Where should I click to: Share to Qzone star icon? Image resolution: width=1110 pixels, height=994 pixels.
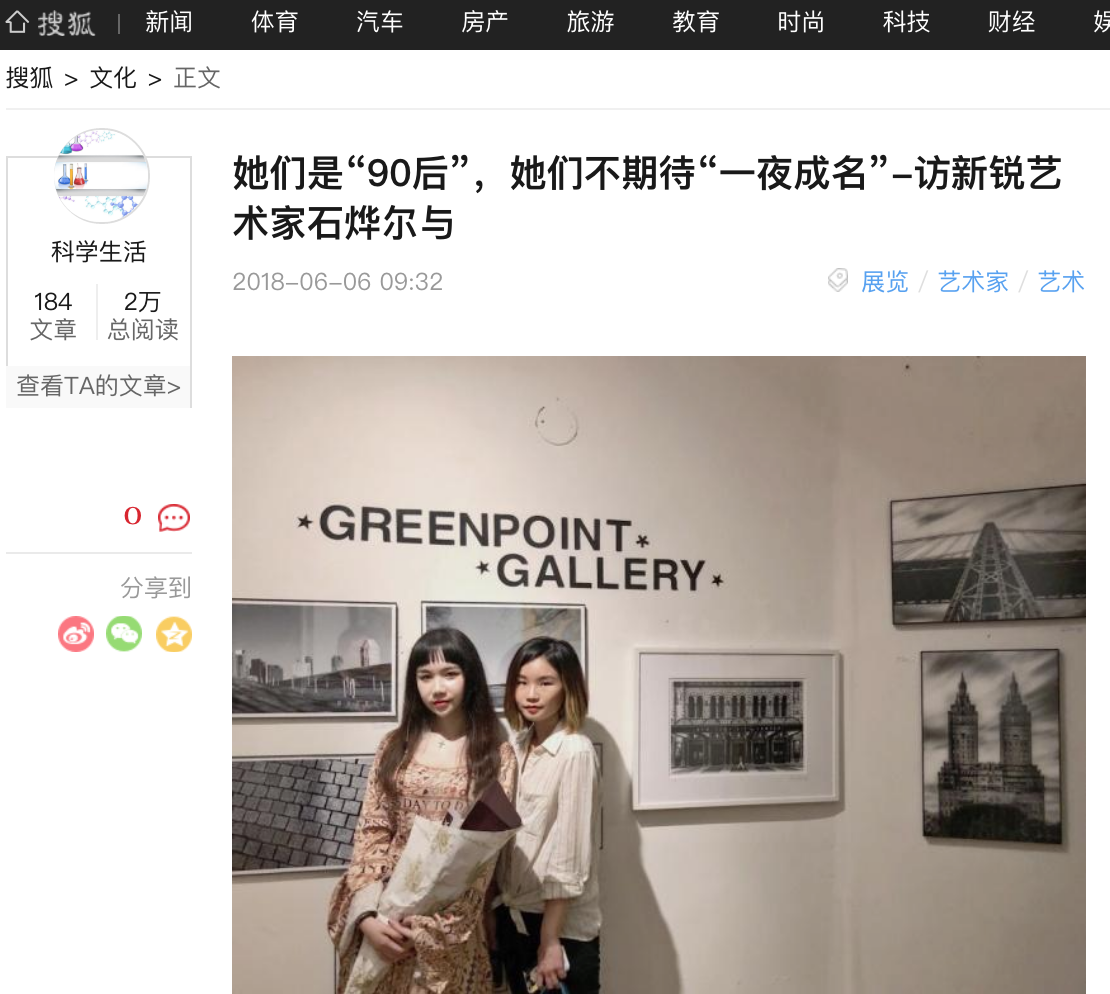(x=174, y=634)
